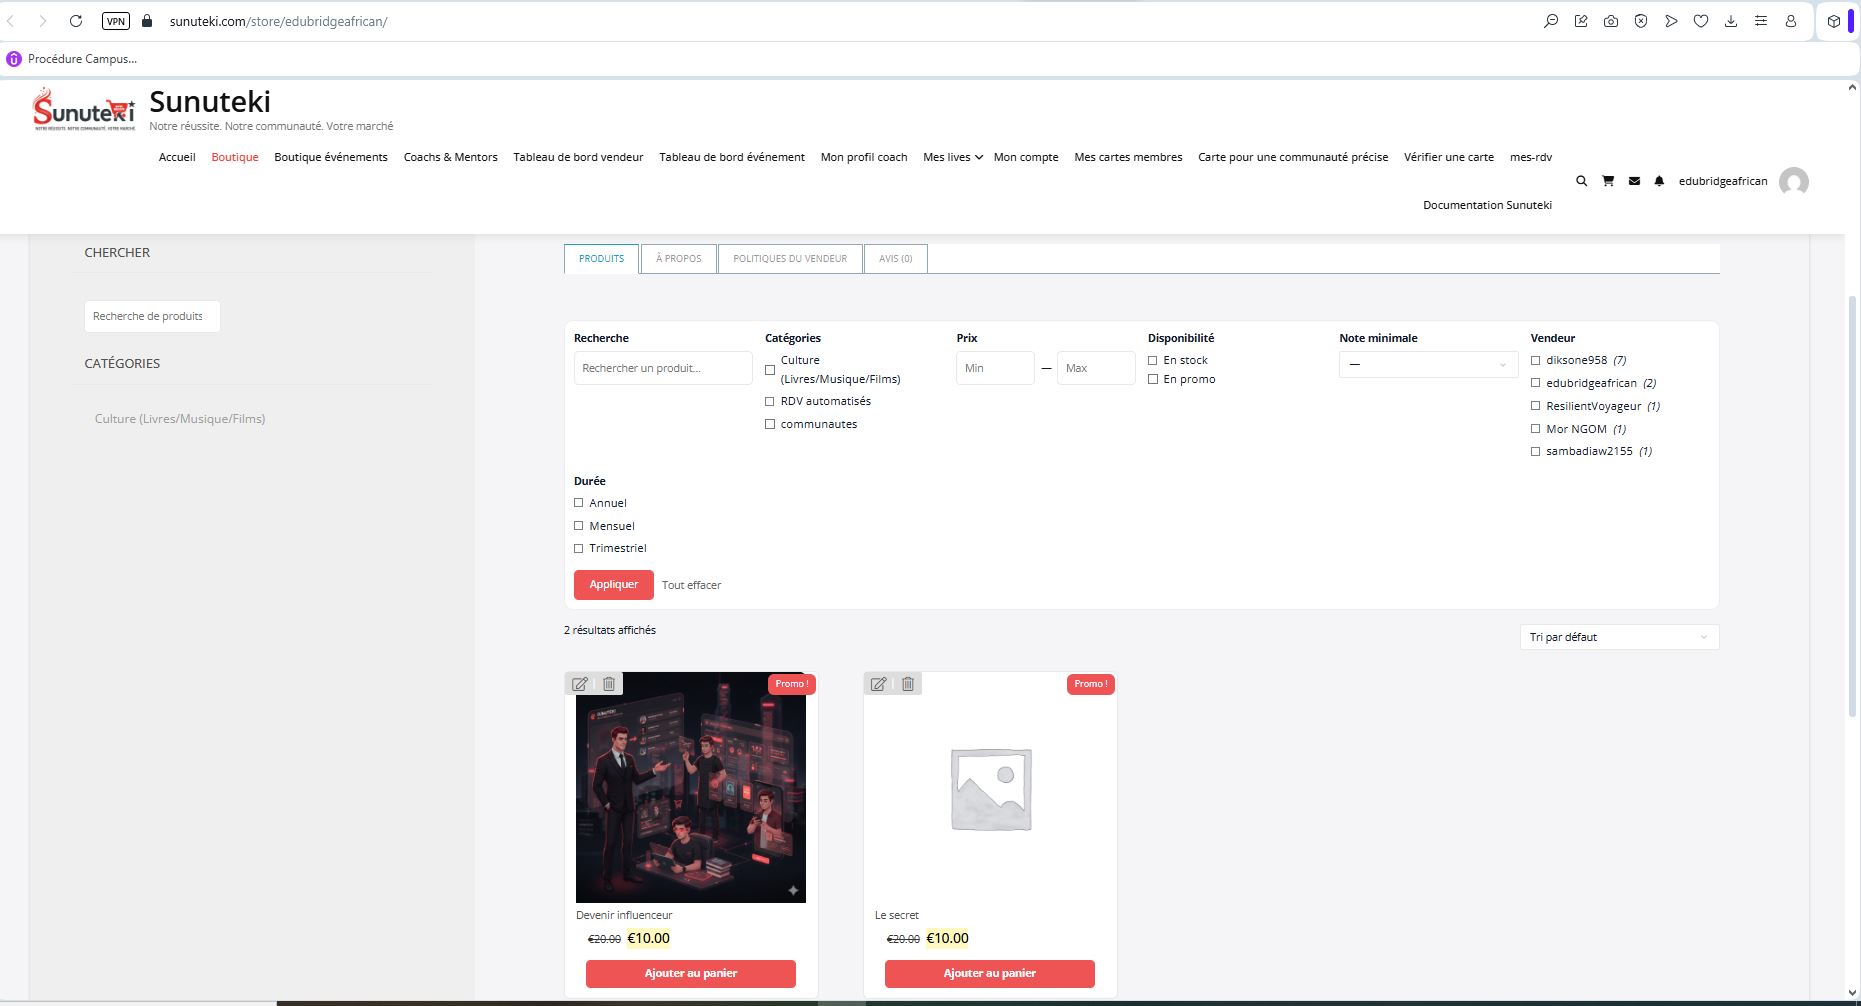Click the edit icon on Devenir influenceur product
Image resolution: width=1861 pixels, height=1006 pixels.
coord(580,684)
